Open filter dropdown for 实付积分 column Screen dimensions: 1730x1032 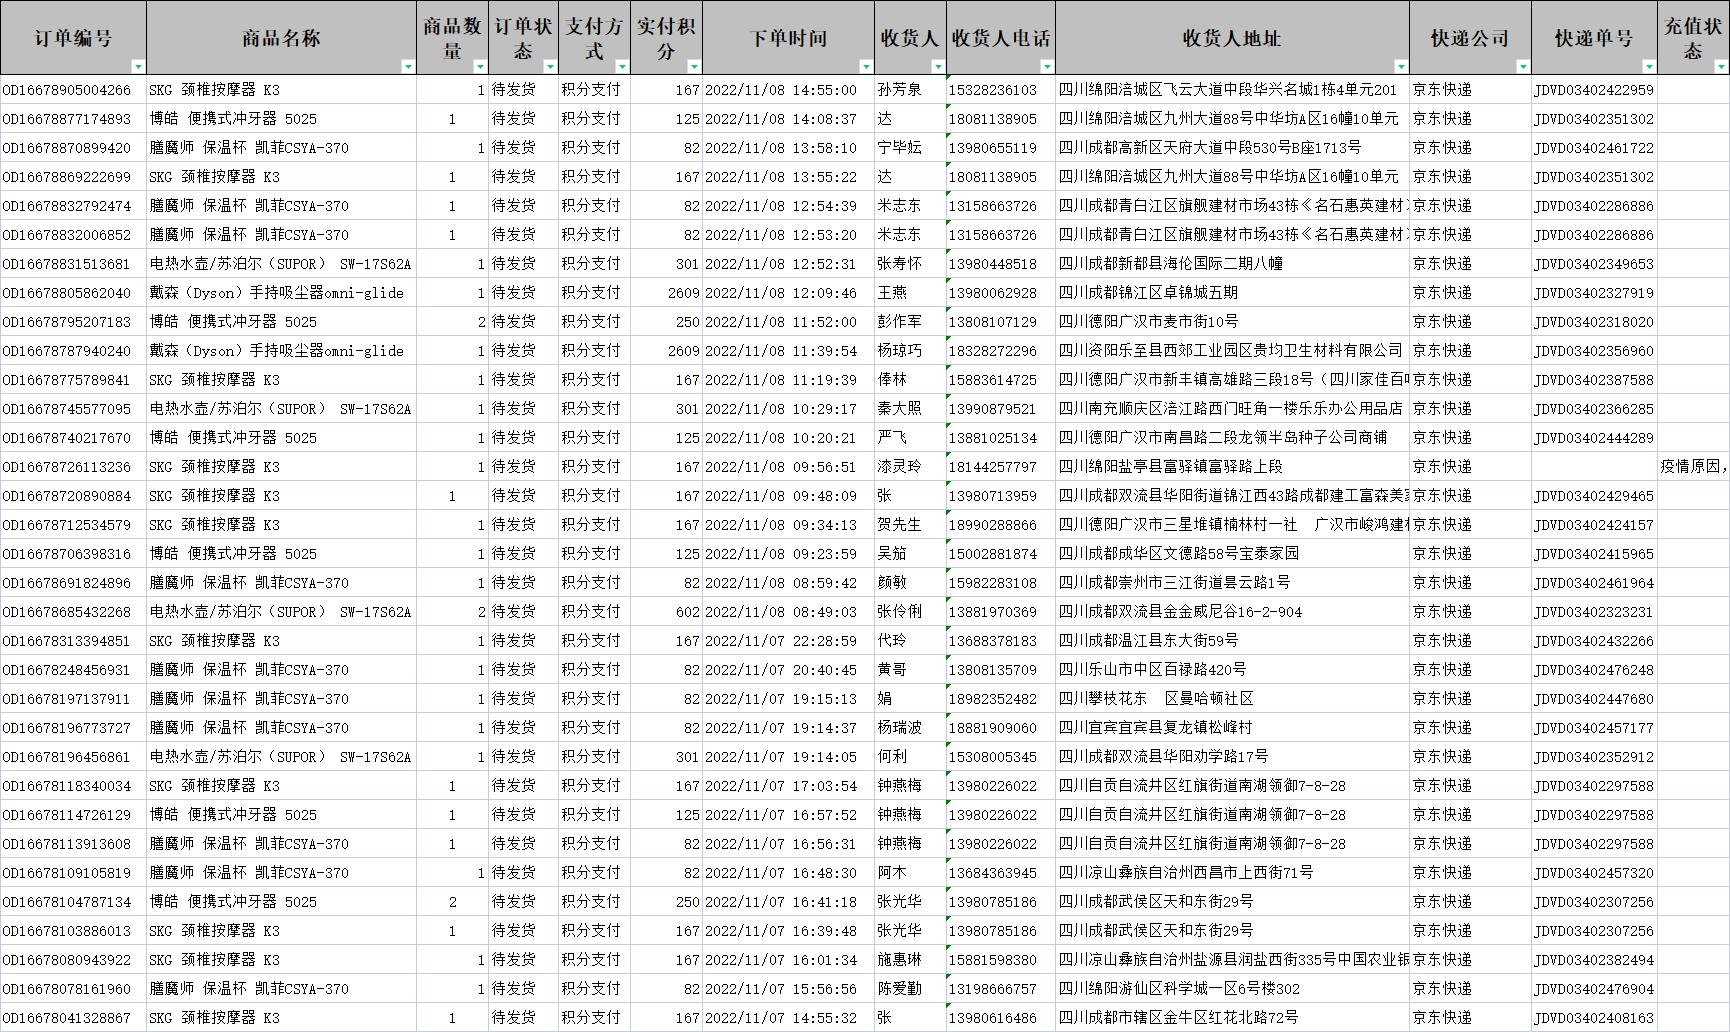point(694,66)
